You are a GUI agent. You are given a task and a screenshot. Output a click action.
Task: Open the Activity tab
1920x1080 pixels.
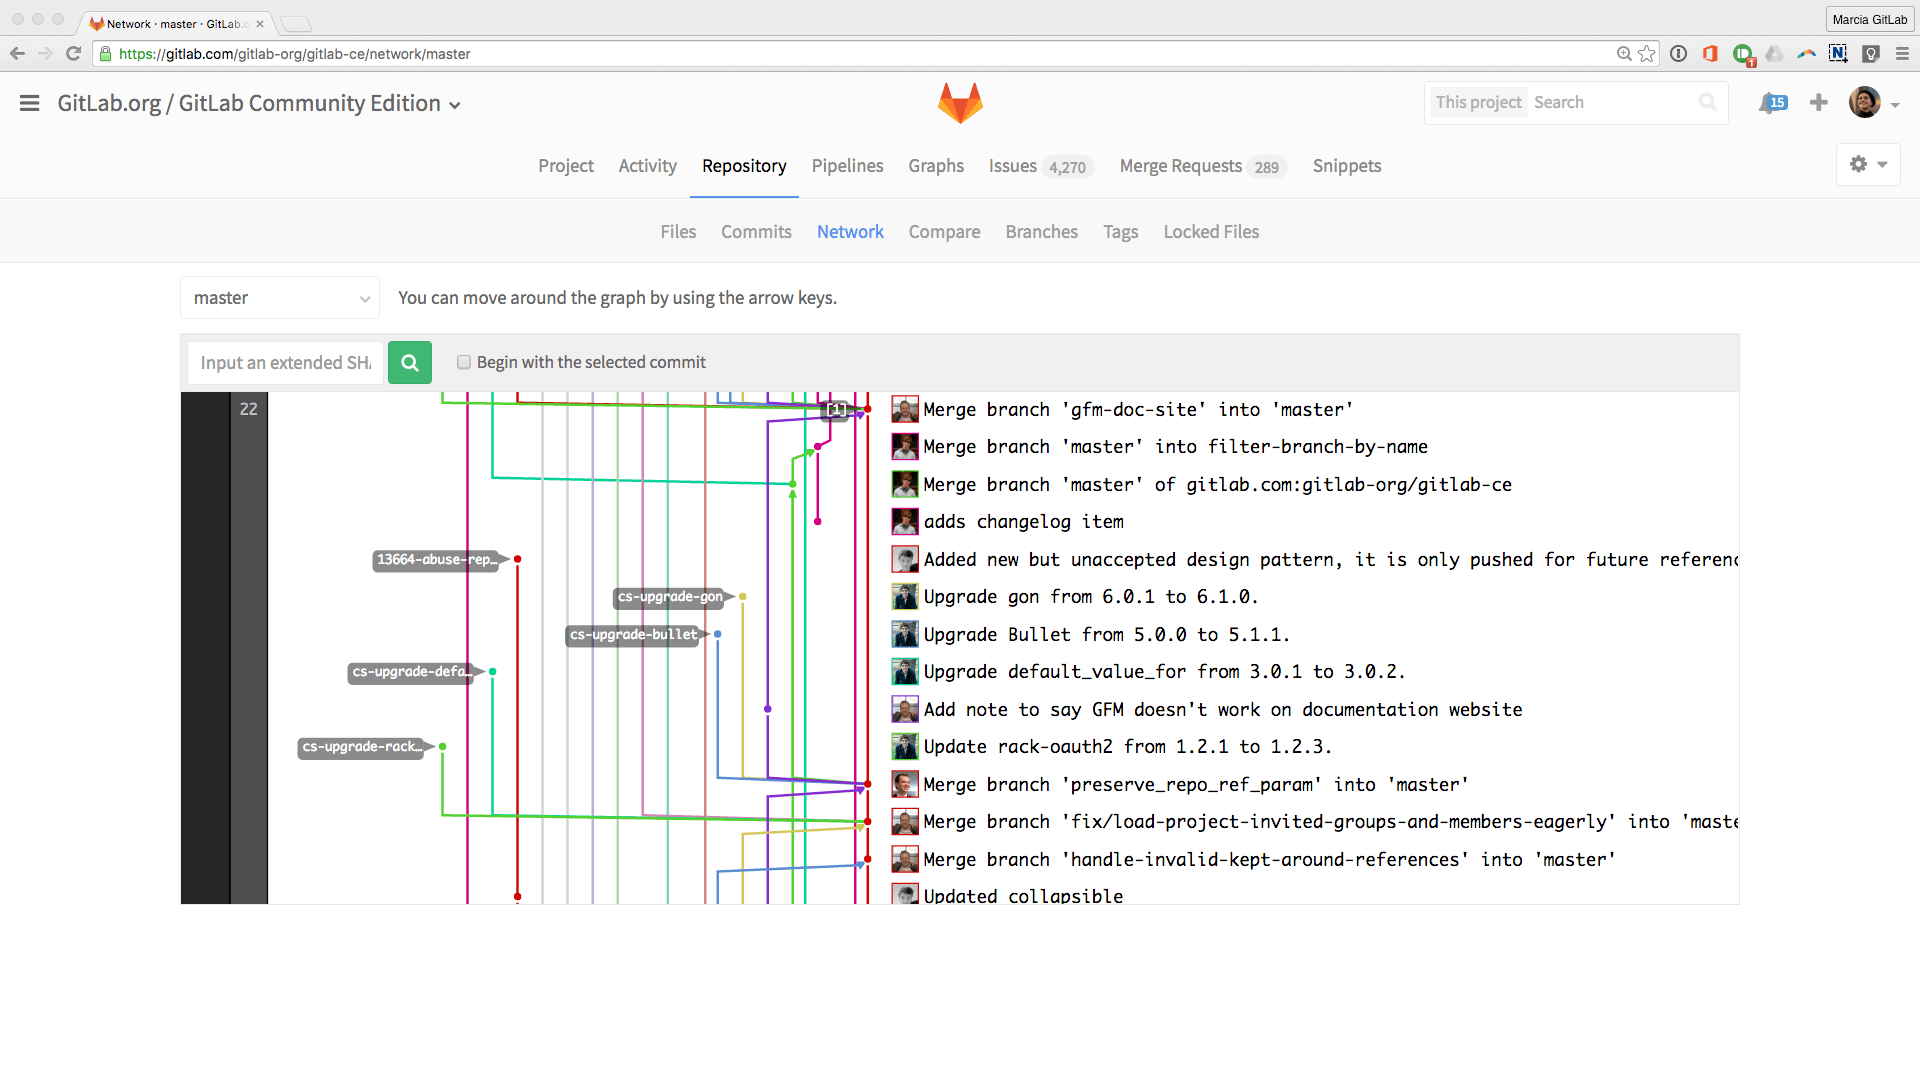(647, 166)
